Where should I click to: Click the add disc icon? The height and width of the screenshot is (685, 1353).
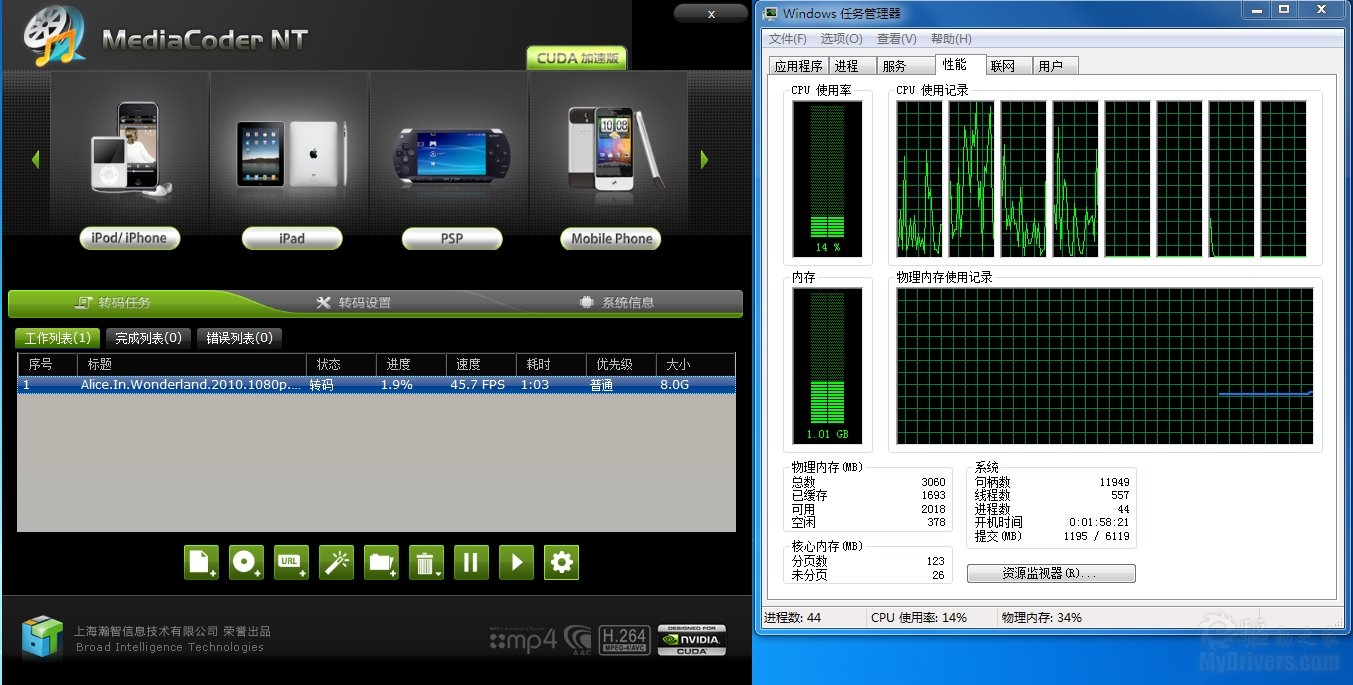point(246,562)
